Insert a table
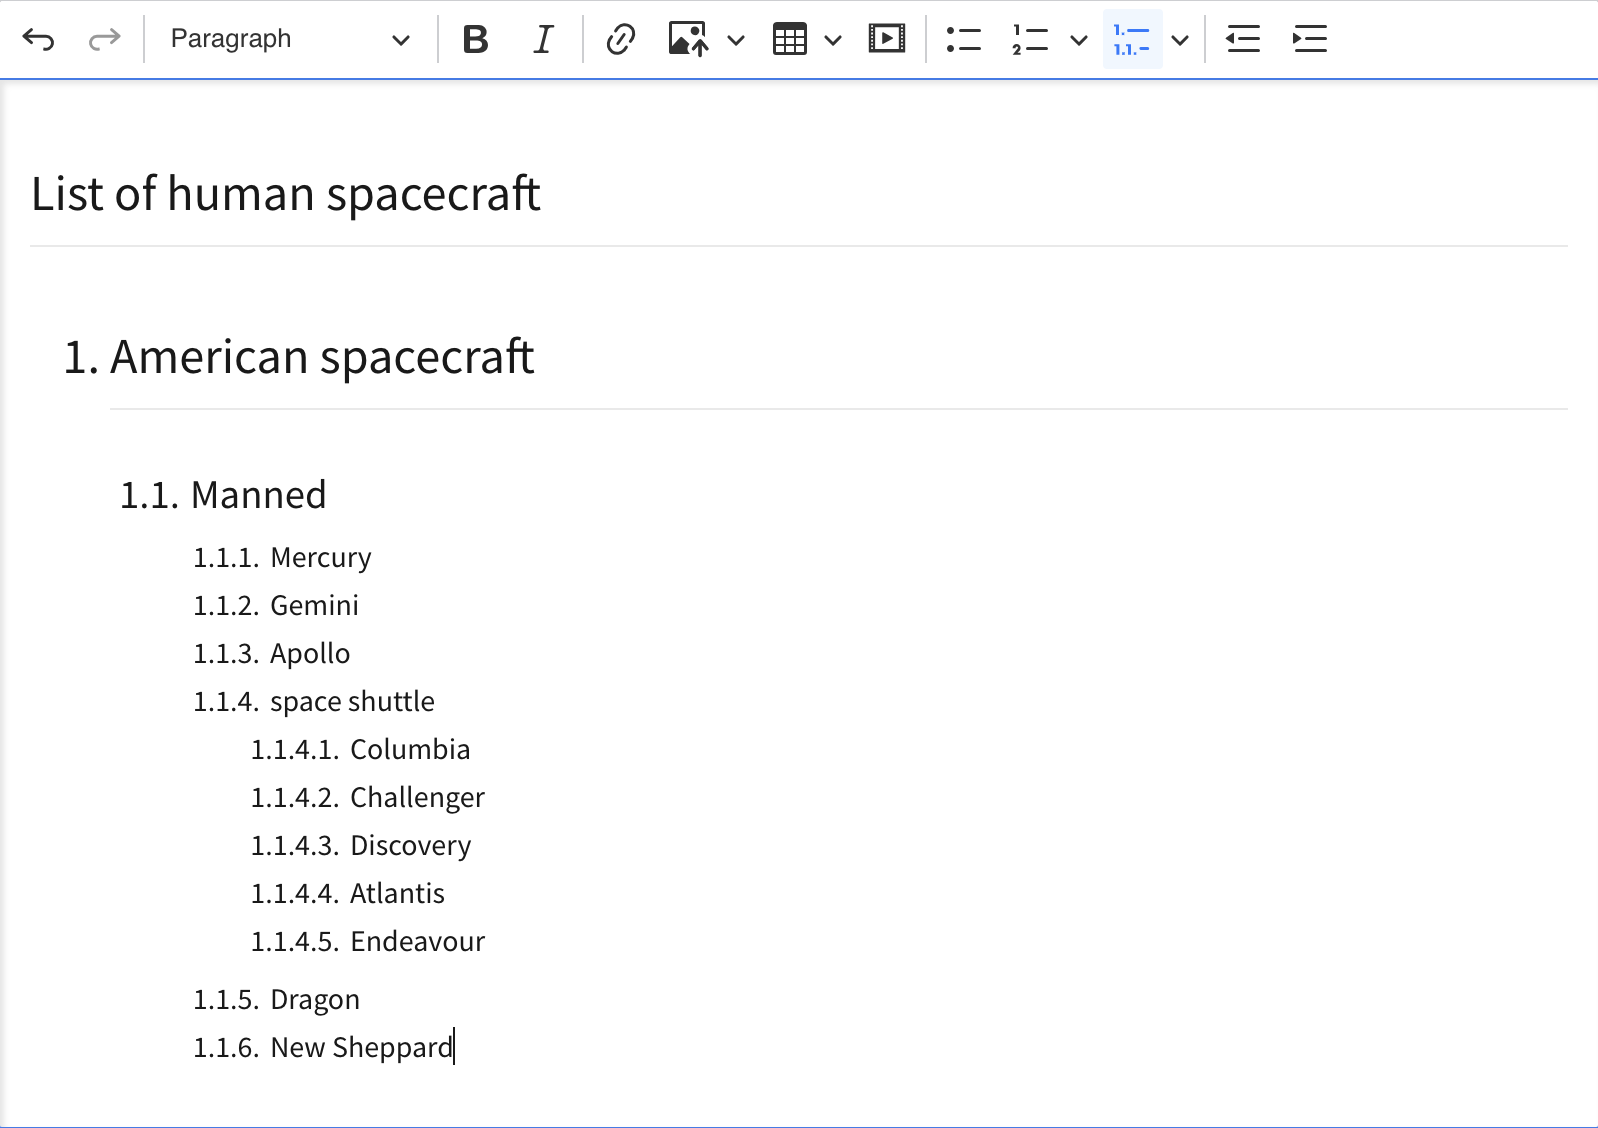 point(790,39)
